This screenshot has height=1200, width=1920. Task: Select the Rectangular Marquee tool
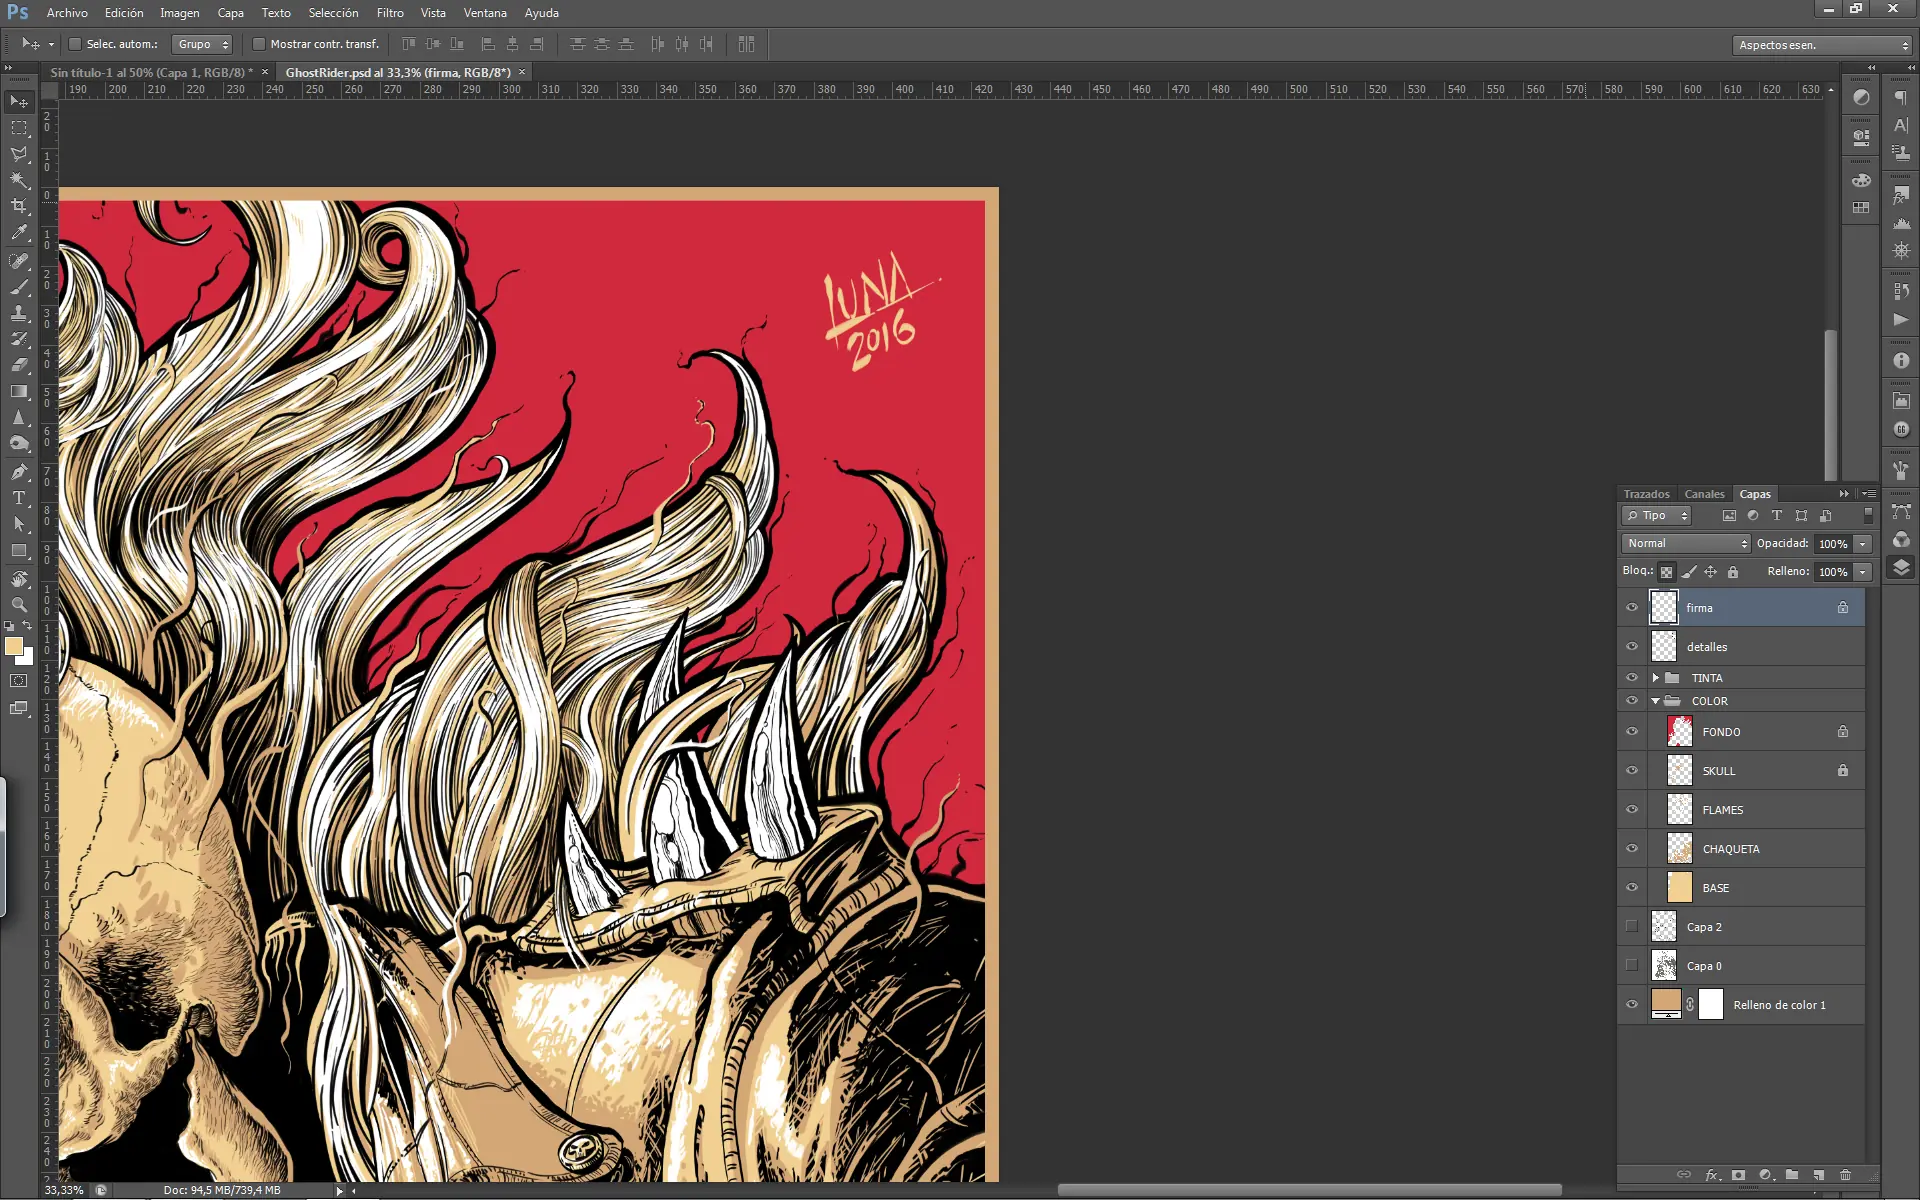(x=19, y=128)
